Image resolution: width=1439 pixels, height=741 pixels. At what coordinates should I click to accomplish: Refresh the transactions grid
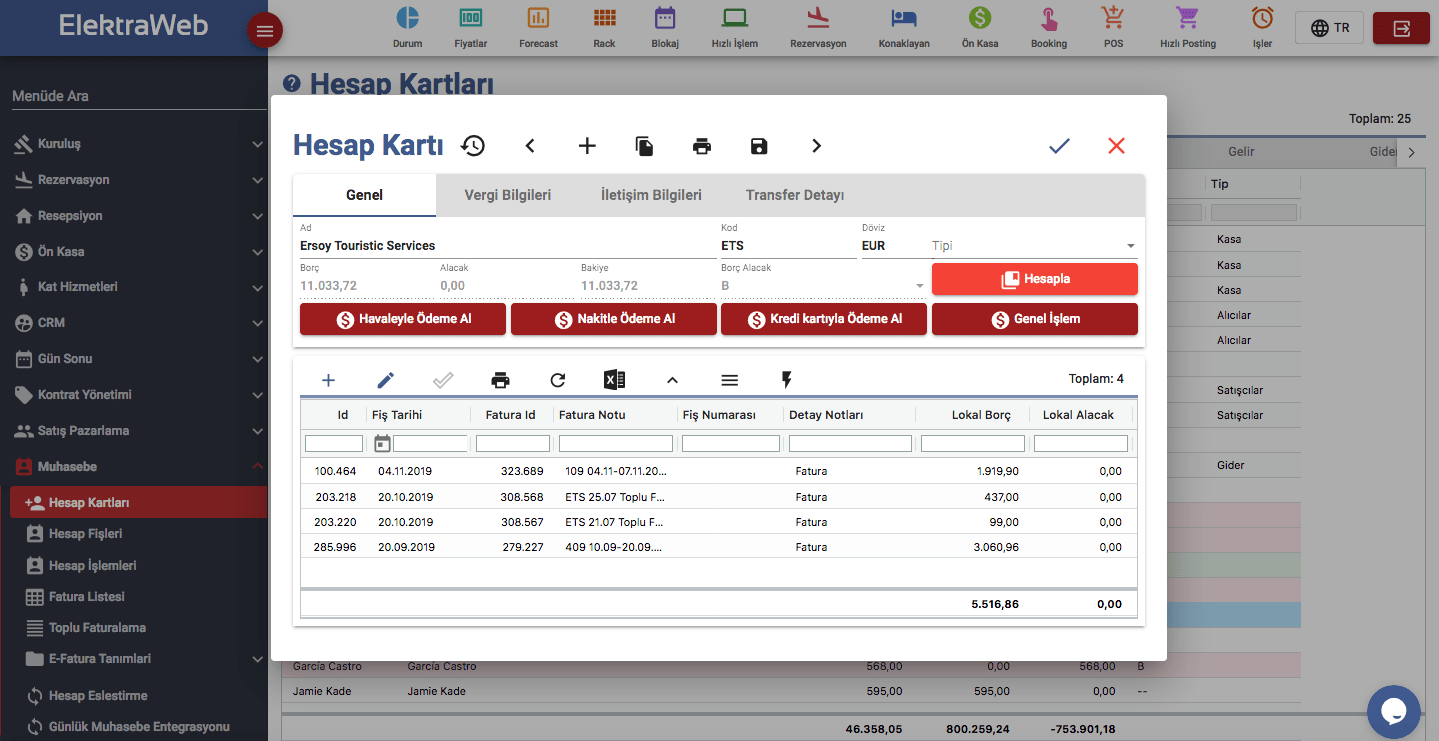[x=558, y=380]
